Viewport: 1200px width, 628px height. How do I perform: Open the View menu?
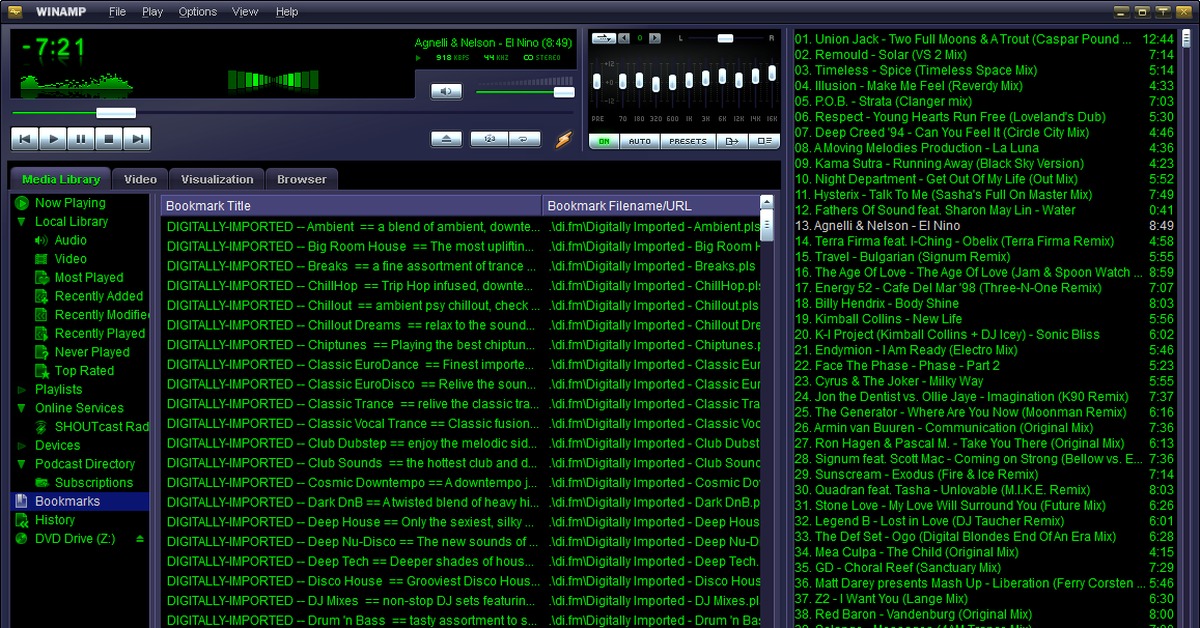click(x=245, y=12)
